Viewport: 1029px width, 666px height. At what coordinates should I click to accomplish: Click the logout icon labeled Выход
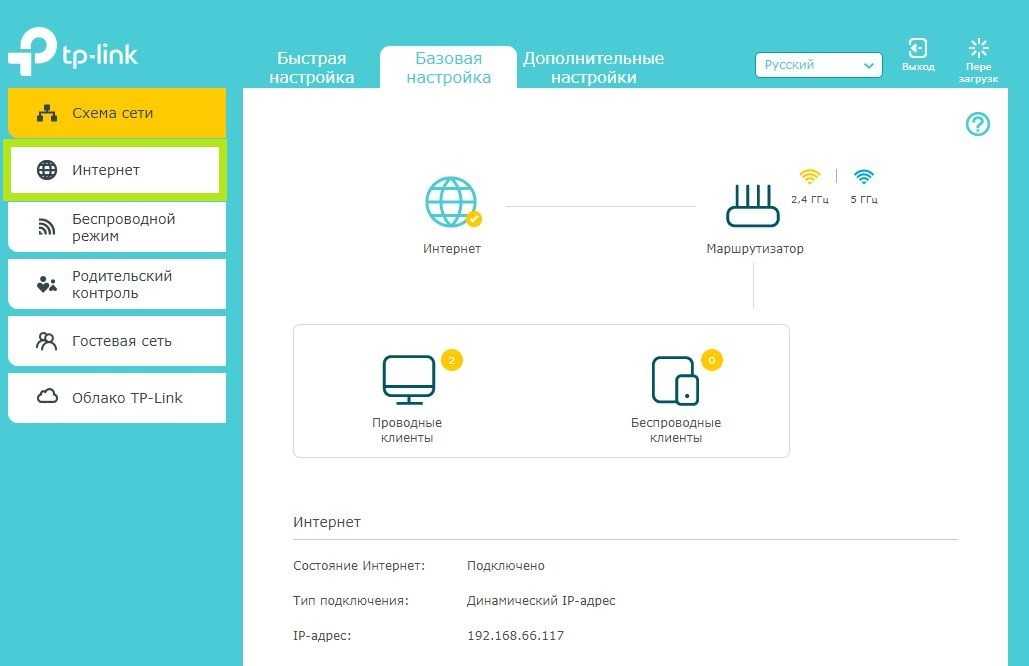[x=917, y=54]
